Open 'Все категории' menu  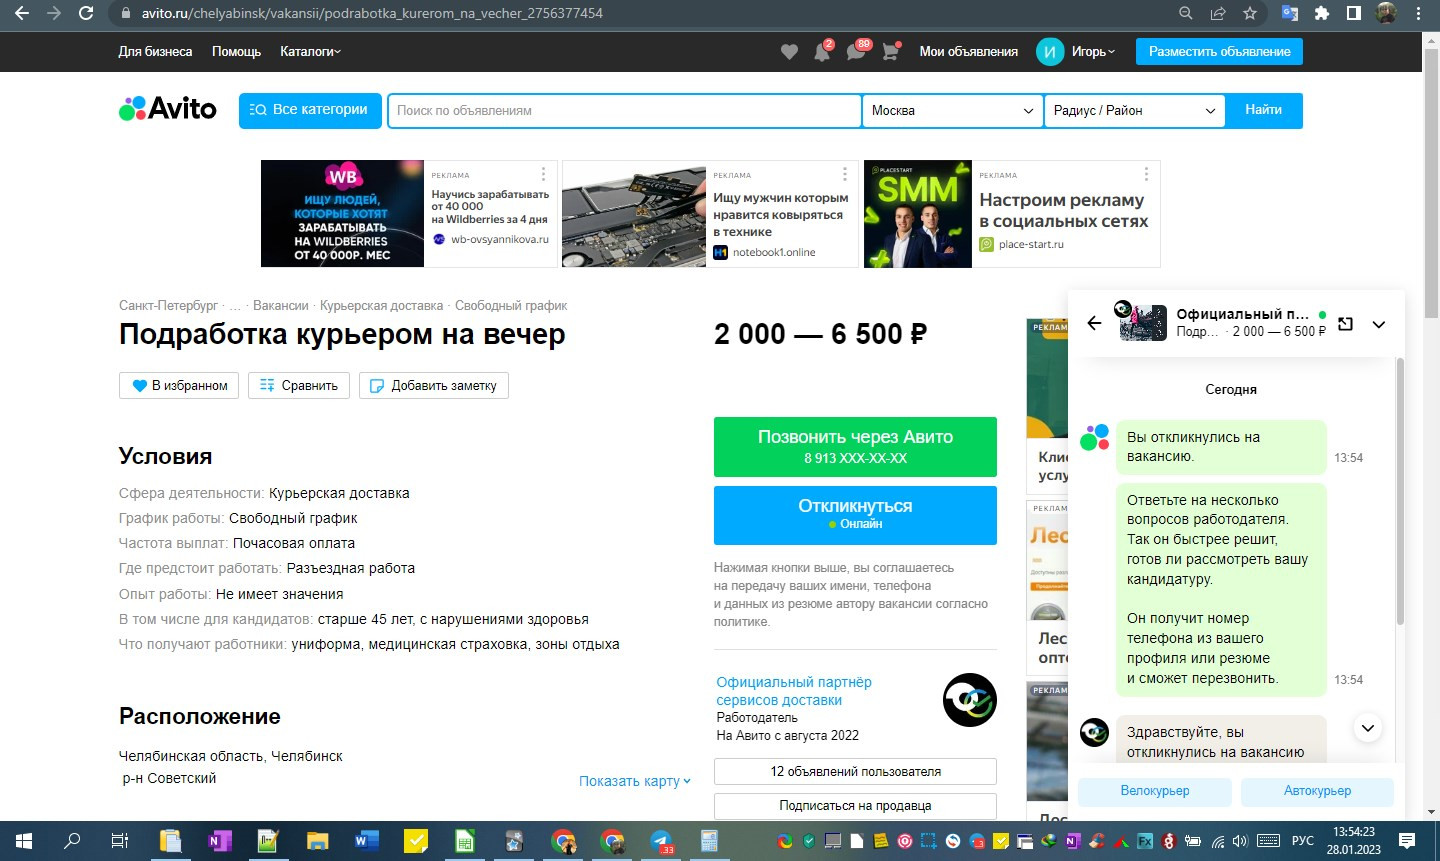pos(311,111)
